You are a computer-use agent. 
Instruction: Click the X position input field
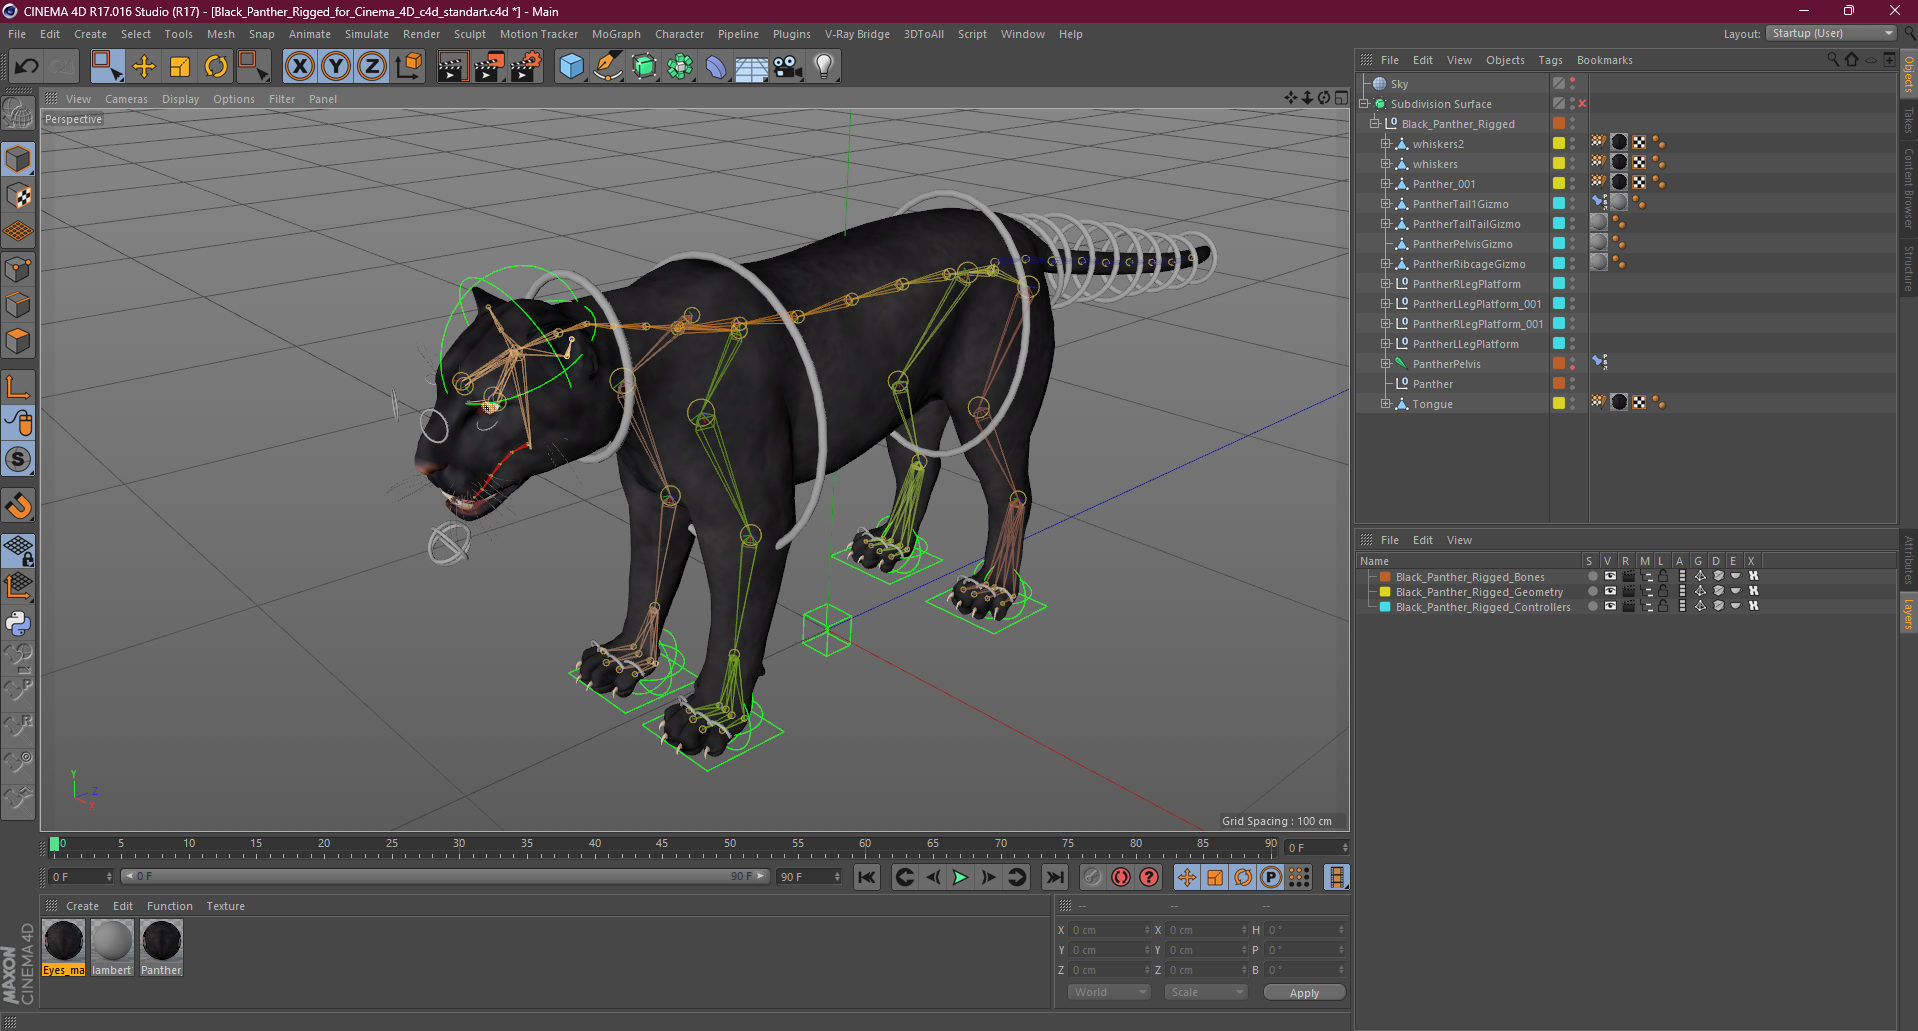point(1108,930)
